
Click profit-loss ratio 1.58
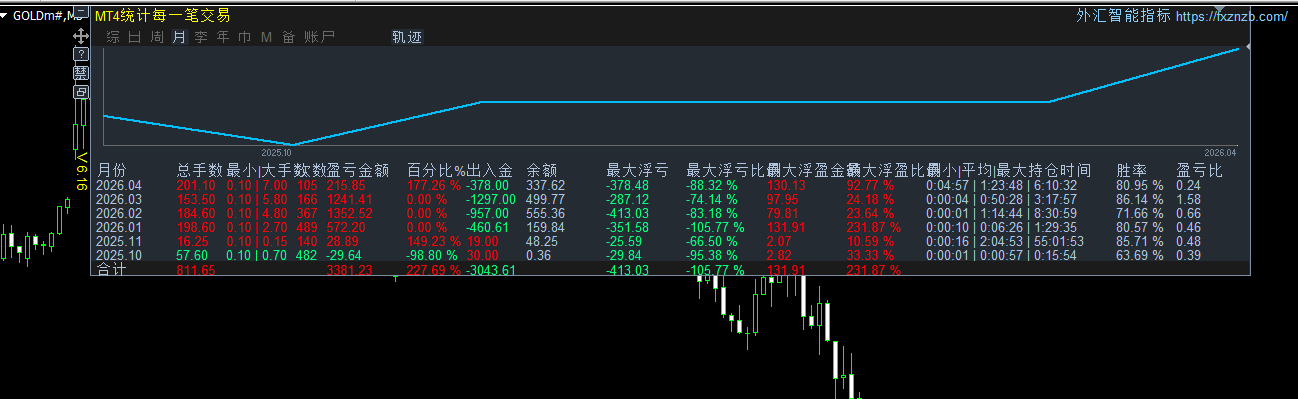pos(1189,199)
